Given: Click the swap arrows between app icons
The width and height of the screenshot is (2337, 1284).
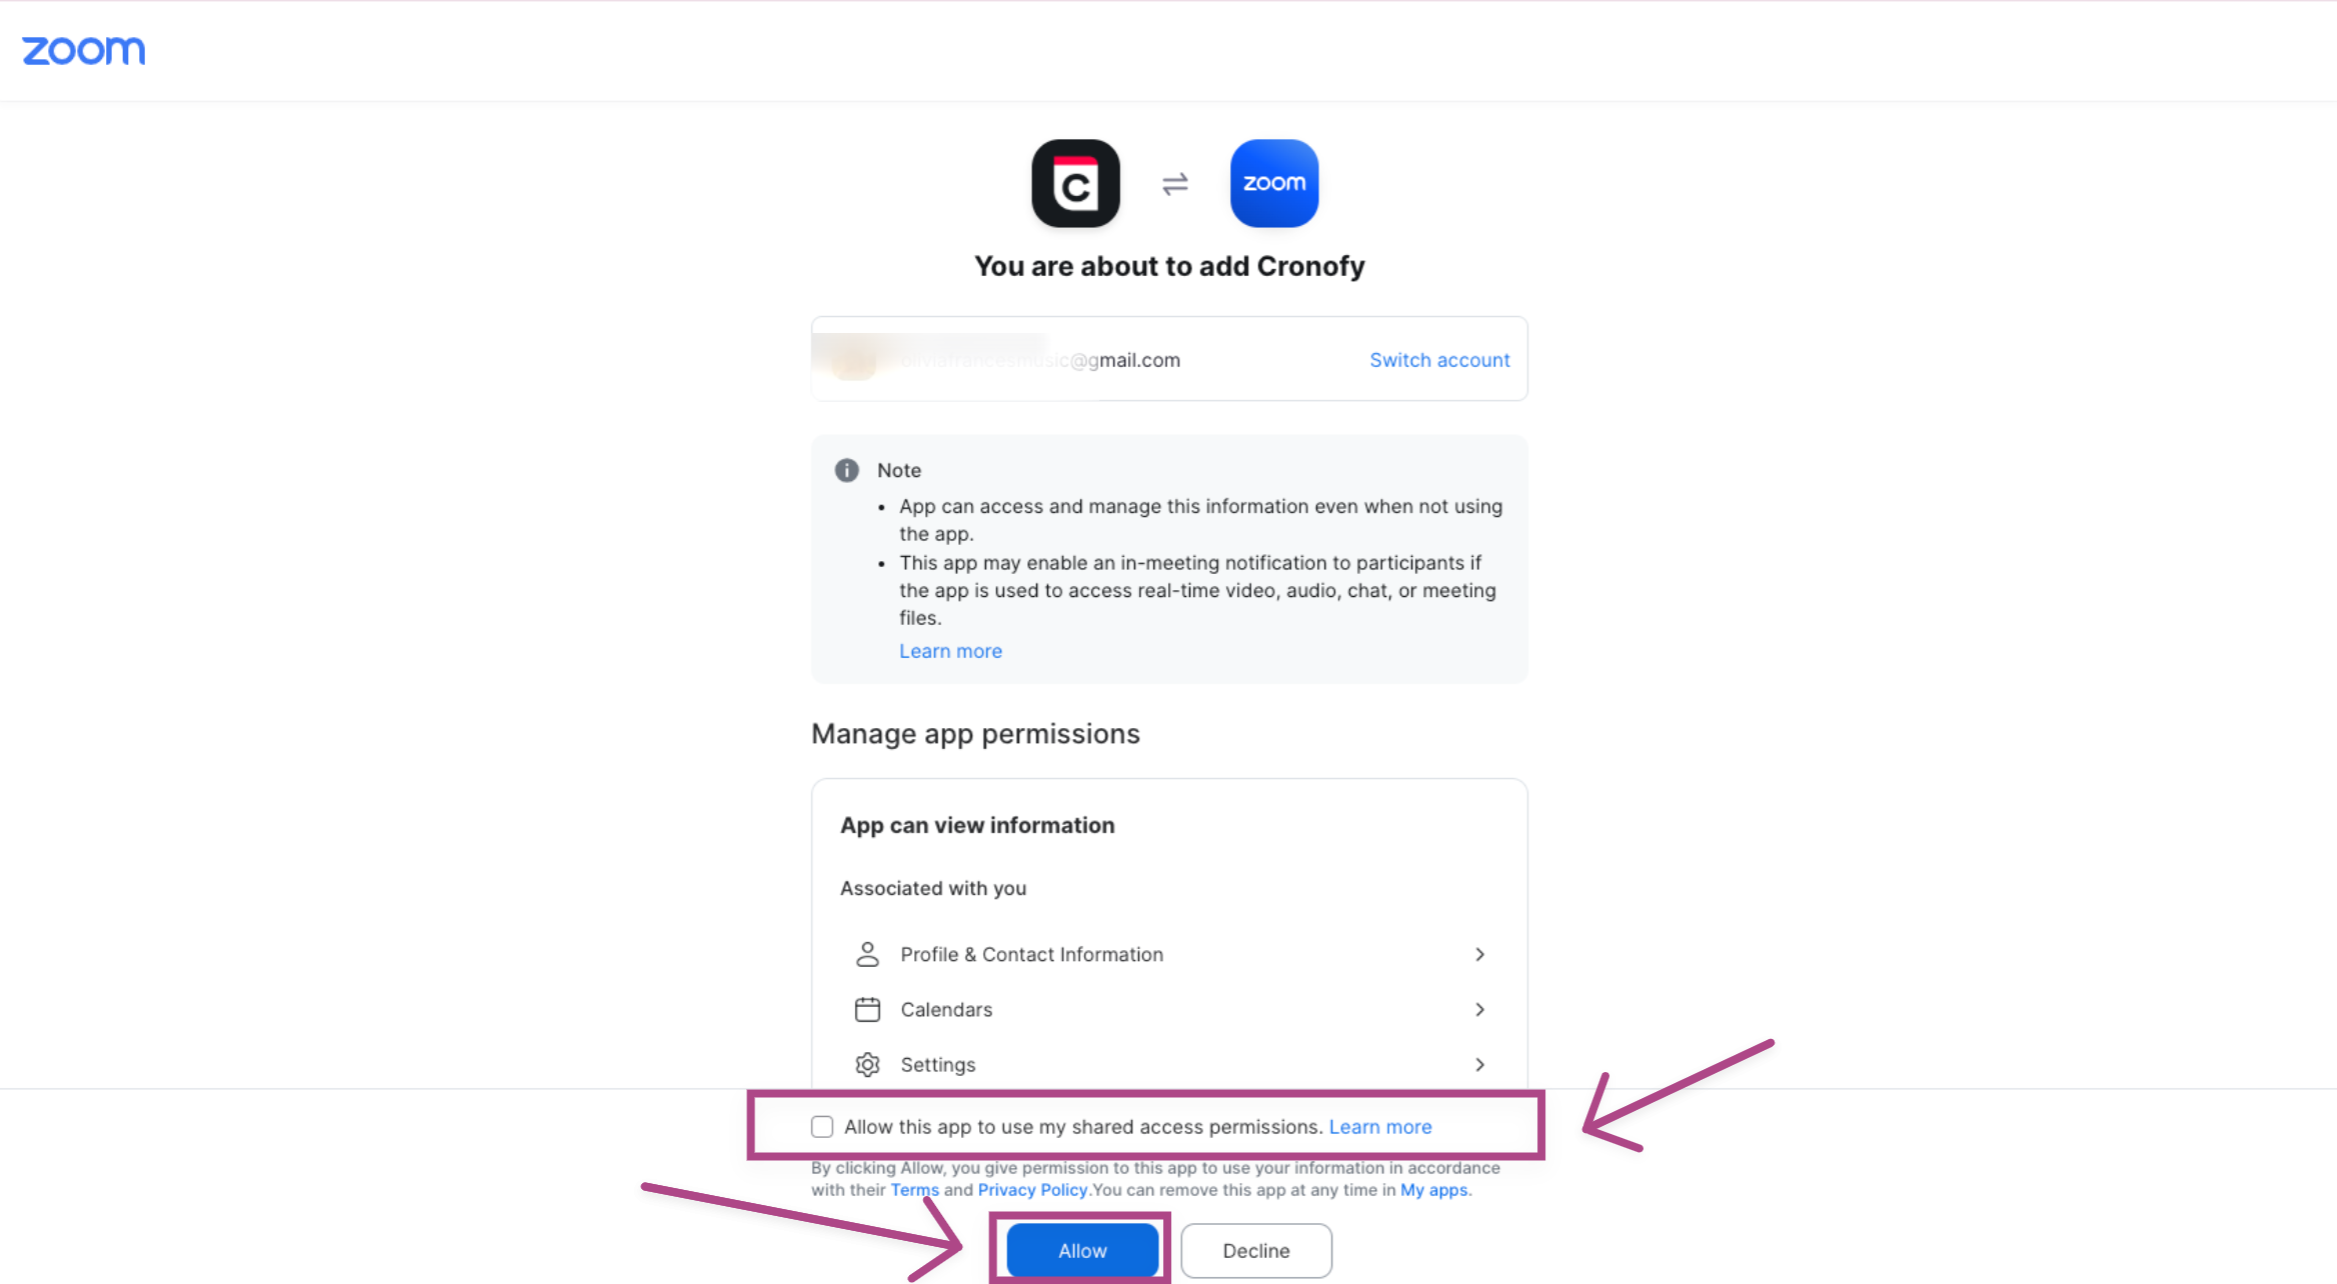Looking at the screenshot, I should pyautogui.click(x=1175, y=184).
